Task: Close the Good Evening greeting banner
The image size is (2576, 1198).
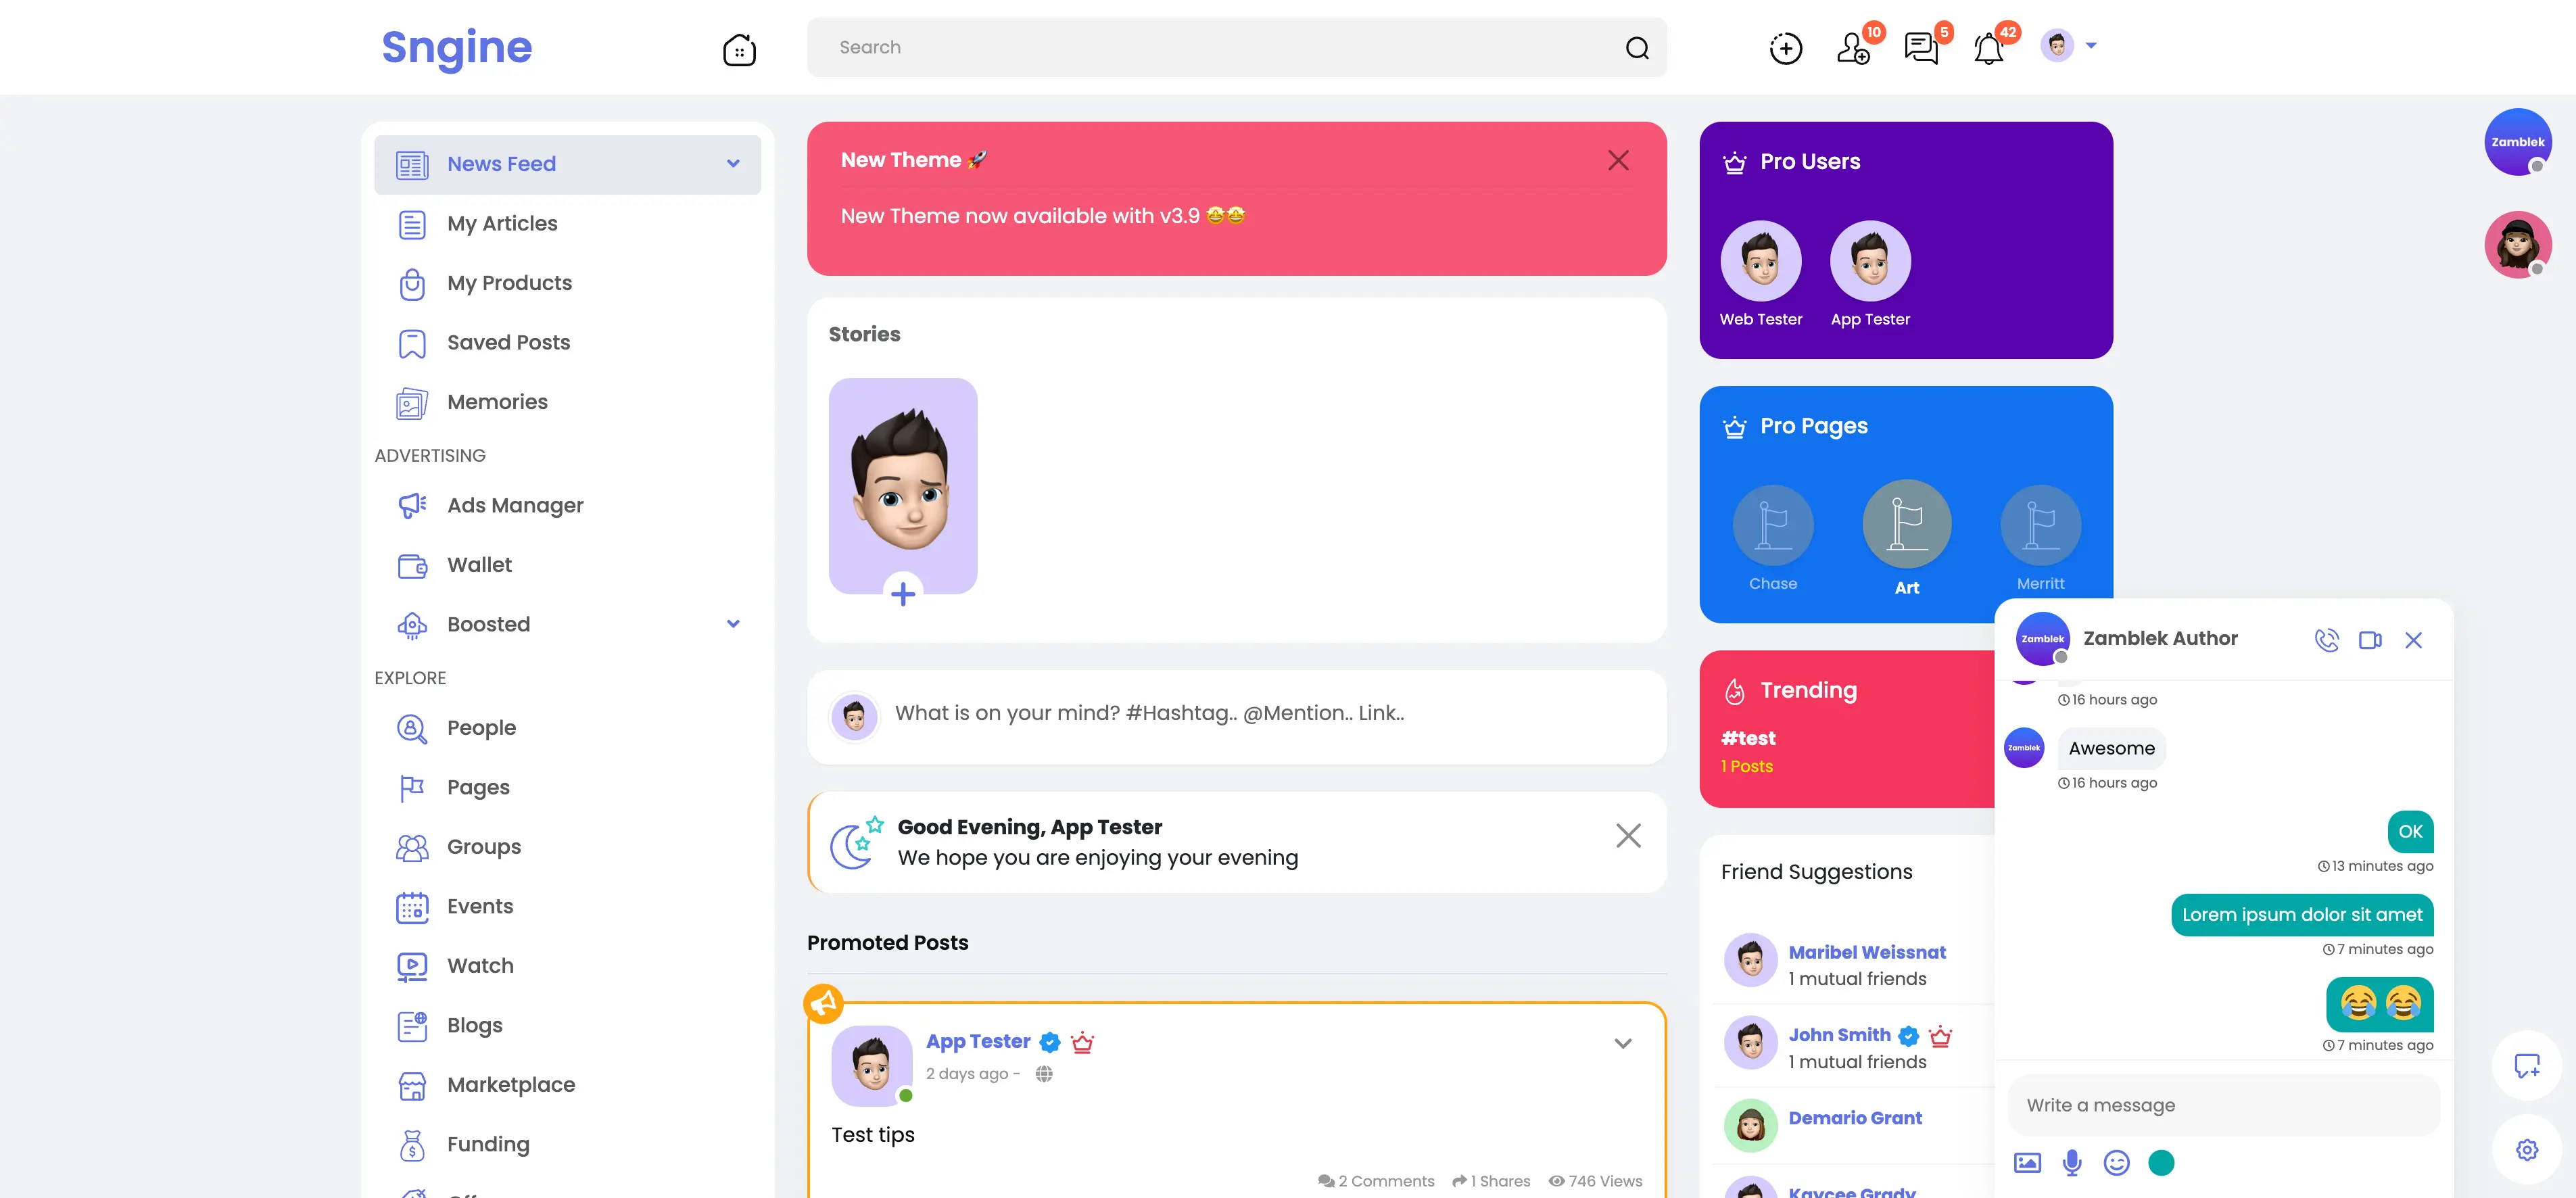Action: point(1627,836)
